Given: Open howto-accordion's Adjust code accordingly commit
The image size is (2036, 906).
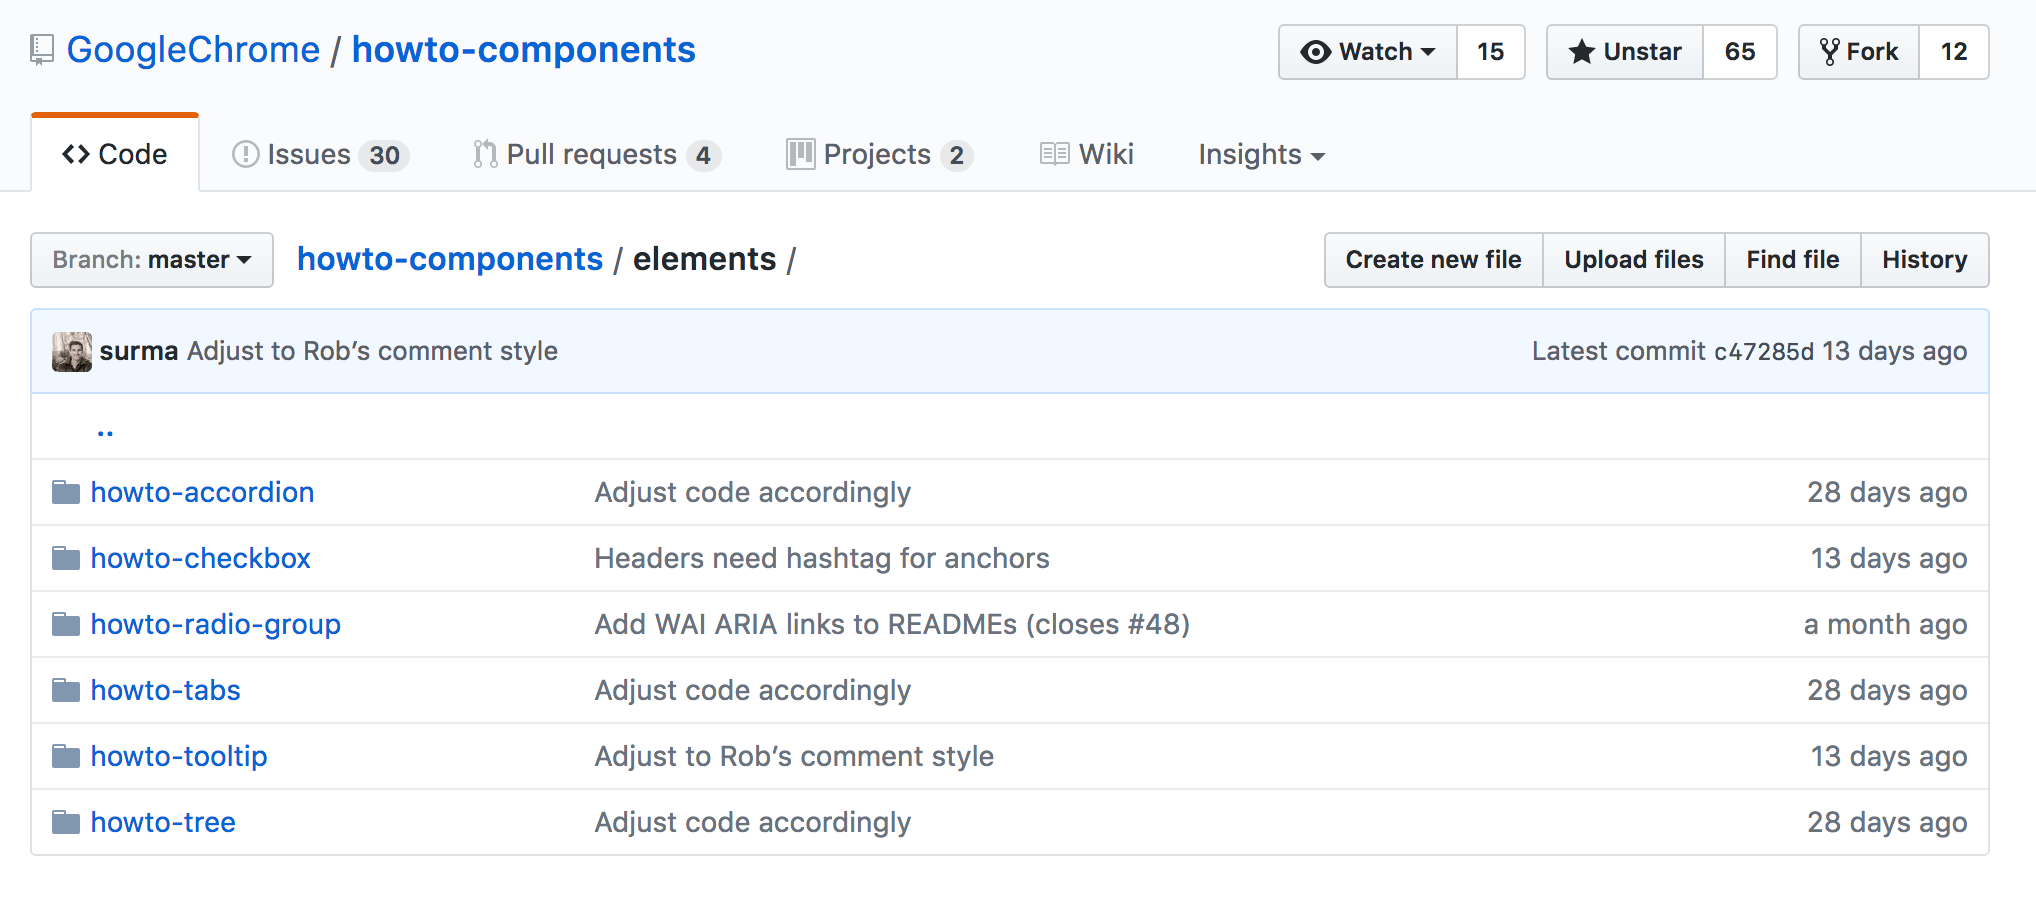Looking at the screenshot, I should point(753,493).
